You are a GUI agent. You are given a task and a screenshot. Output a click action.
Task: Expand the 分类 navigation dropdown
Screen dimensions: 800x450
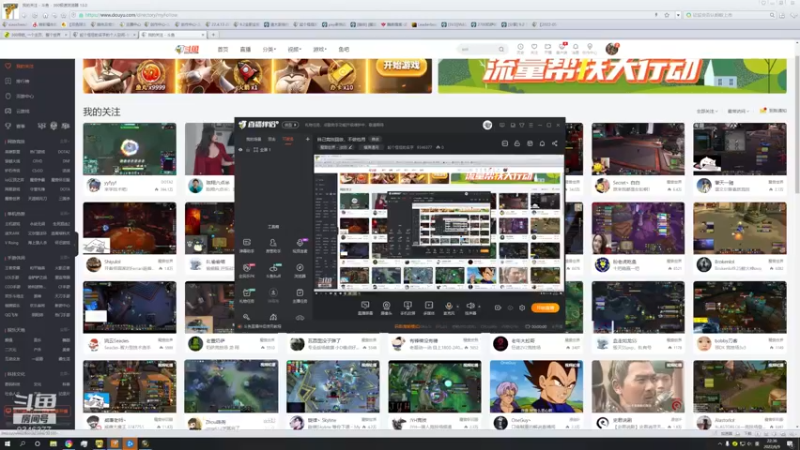269,49
